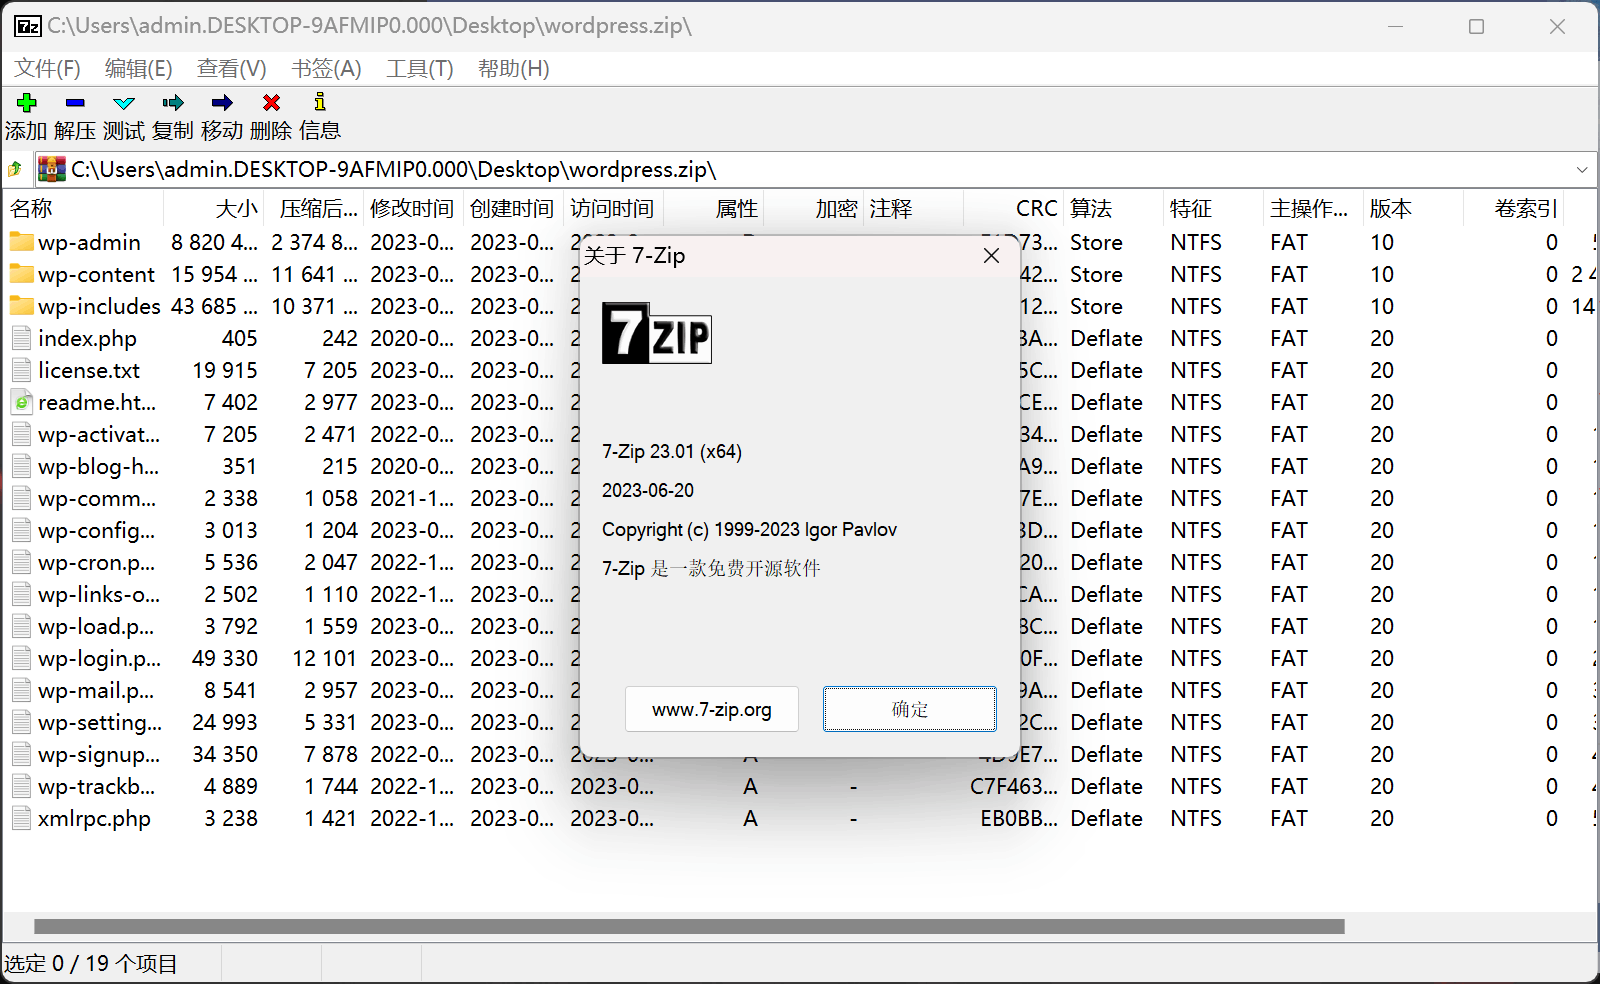Sort by 大小 column header
Image resolution: width=1600 pixels, height=984 pixels.
214,208
